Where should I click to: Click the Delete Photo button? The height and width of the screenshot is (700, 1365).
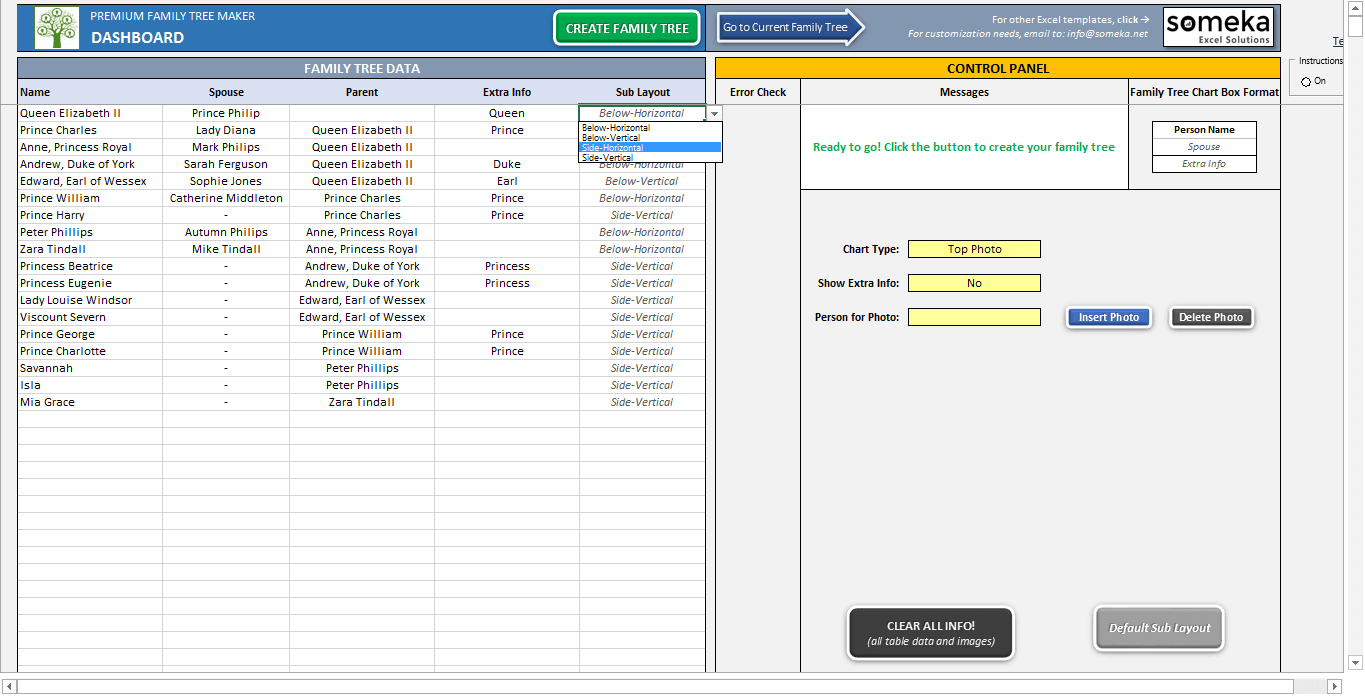click(1211, 317)
